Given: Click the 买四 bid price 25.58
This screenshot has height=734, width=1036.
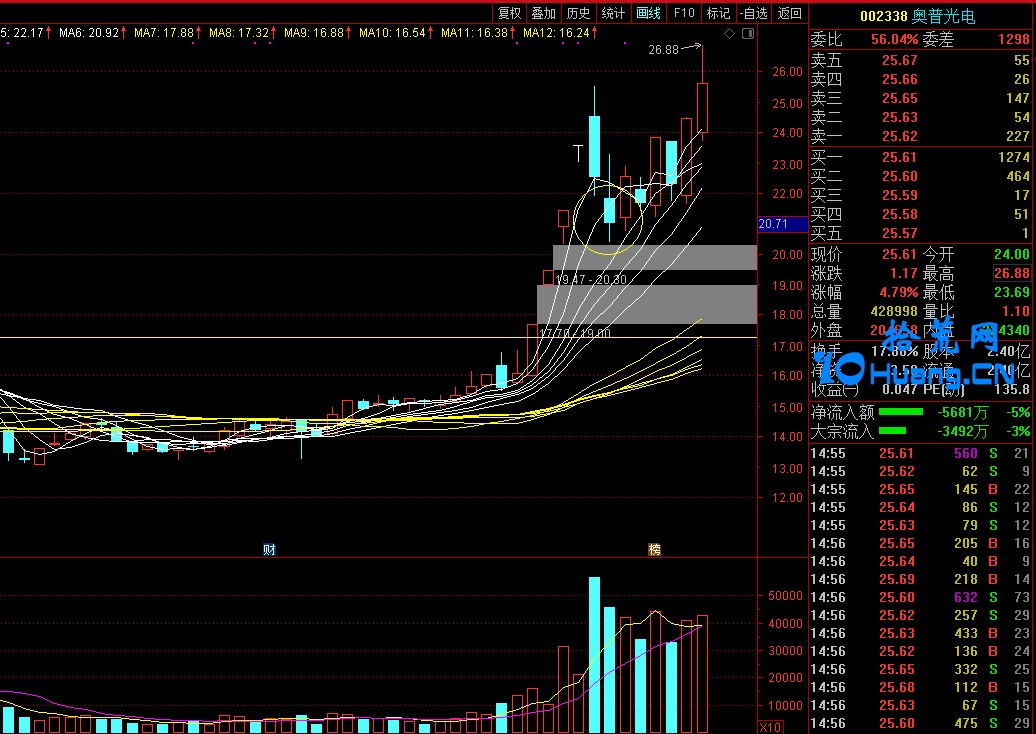Looking at the screenshot, I should tap(899, 215).
